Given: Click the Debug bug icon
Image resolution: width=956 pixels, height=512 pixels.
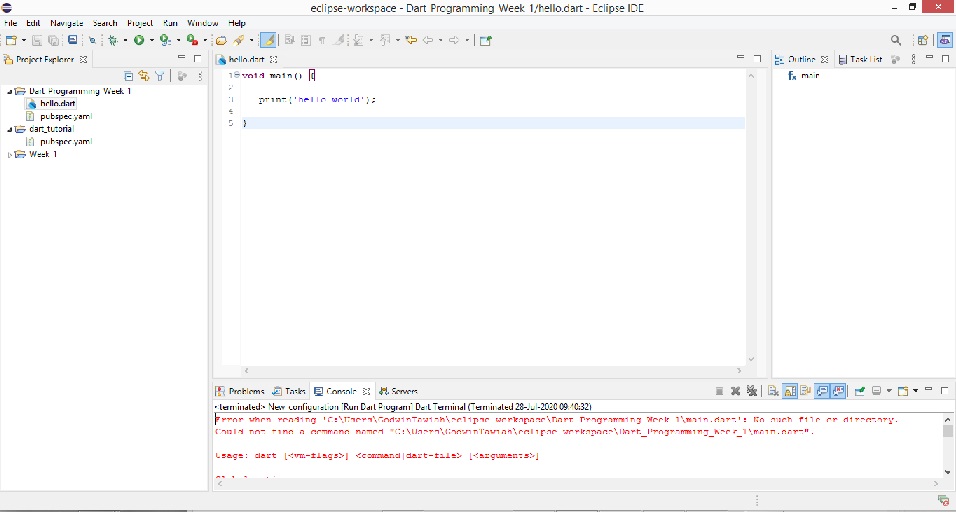Looking at the screenshot, I should click(x=112, y=40).
